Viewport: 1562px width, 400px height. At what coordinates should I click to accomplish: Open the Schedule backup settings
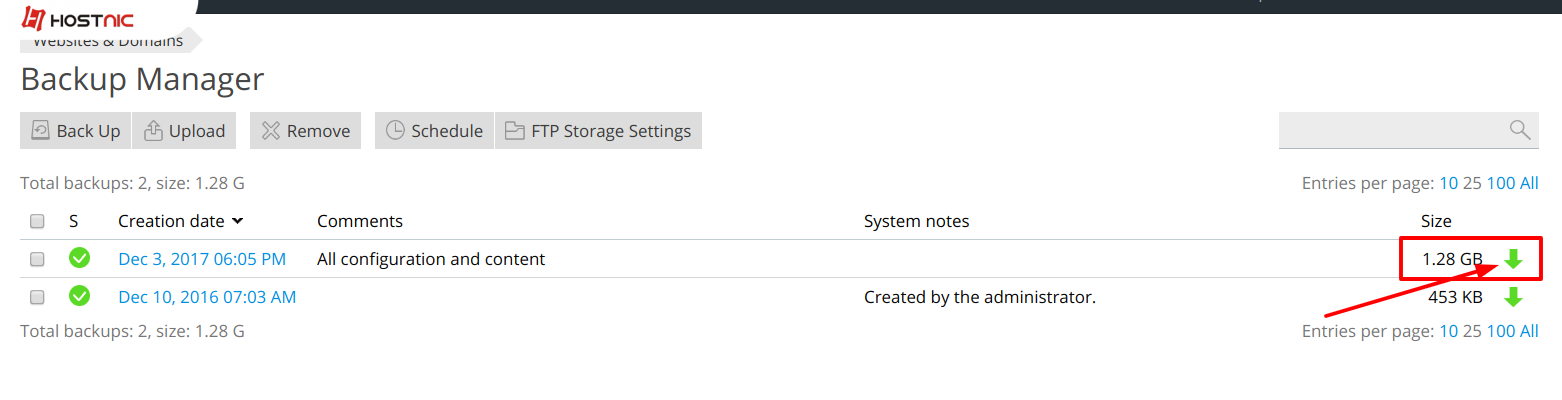coord(434,131)
